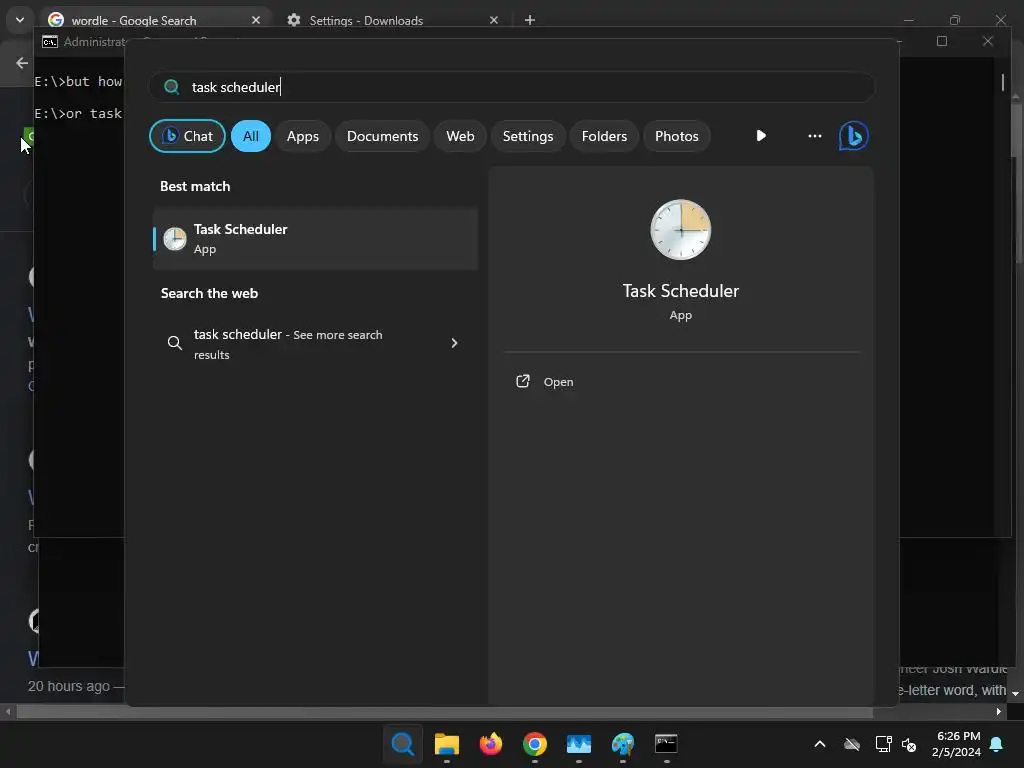Expand web result chevron arrow
Screen dimensions: 1024x768
point(455,343)
